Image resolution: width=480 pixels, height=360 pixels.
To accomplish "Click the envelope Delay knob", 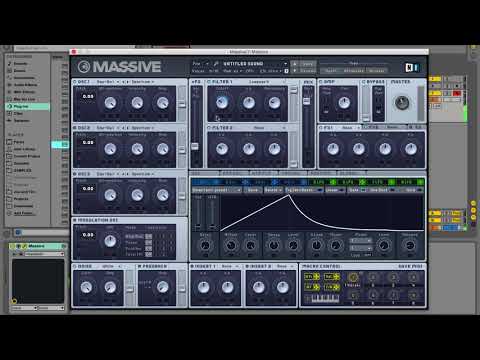I will (x=205, y=246).
